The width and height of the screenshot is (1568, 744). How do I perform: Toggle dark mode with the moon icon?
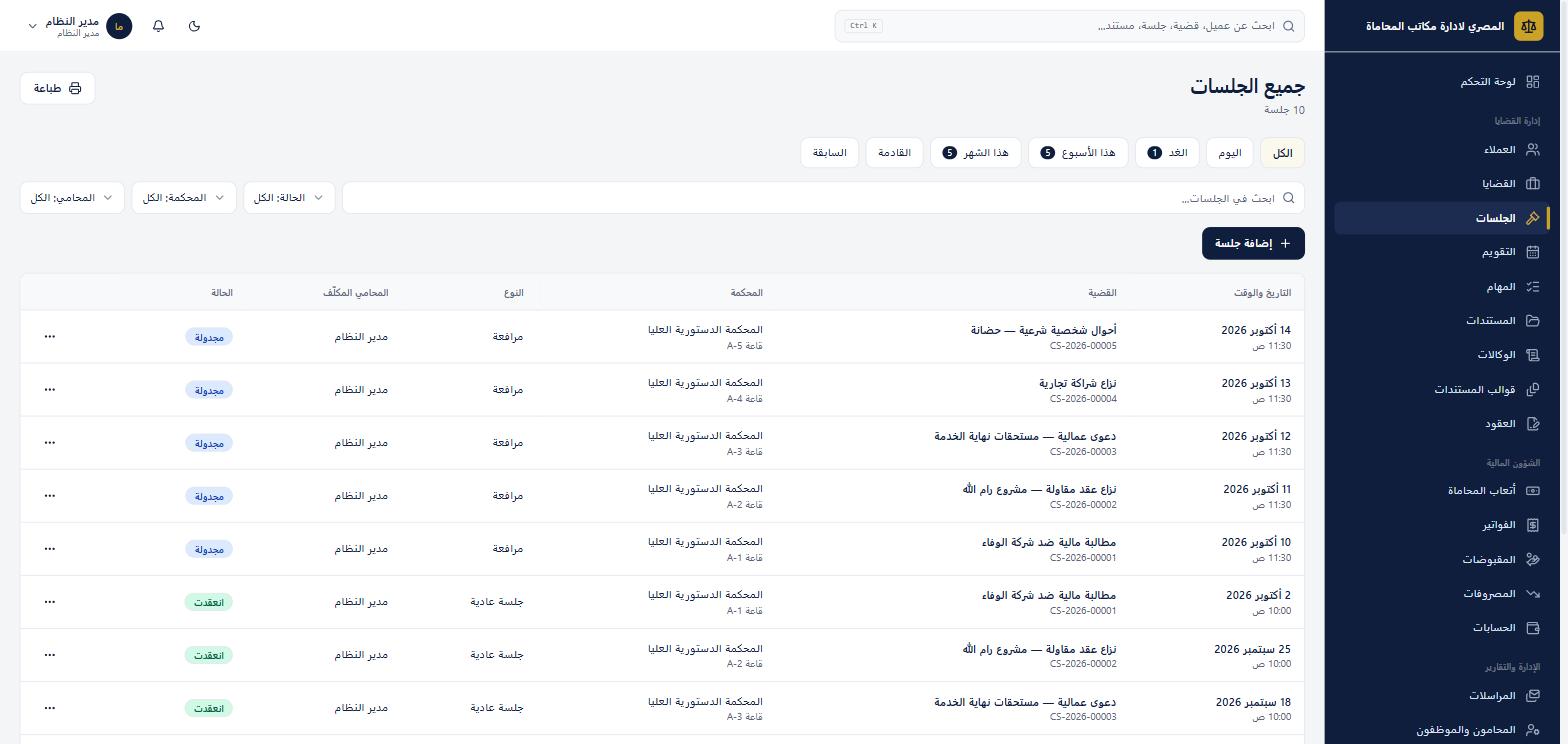click(x=194, y=26)
